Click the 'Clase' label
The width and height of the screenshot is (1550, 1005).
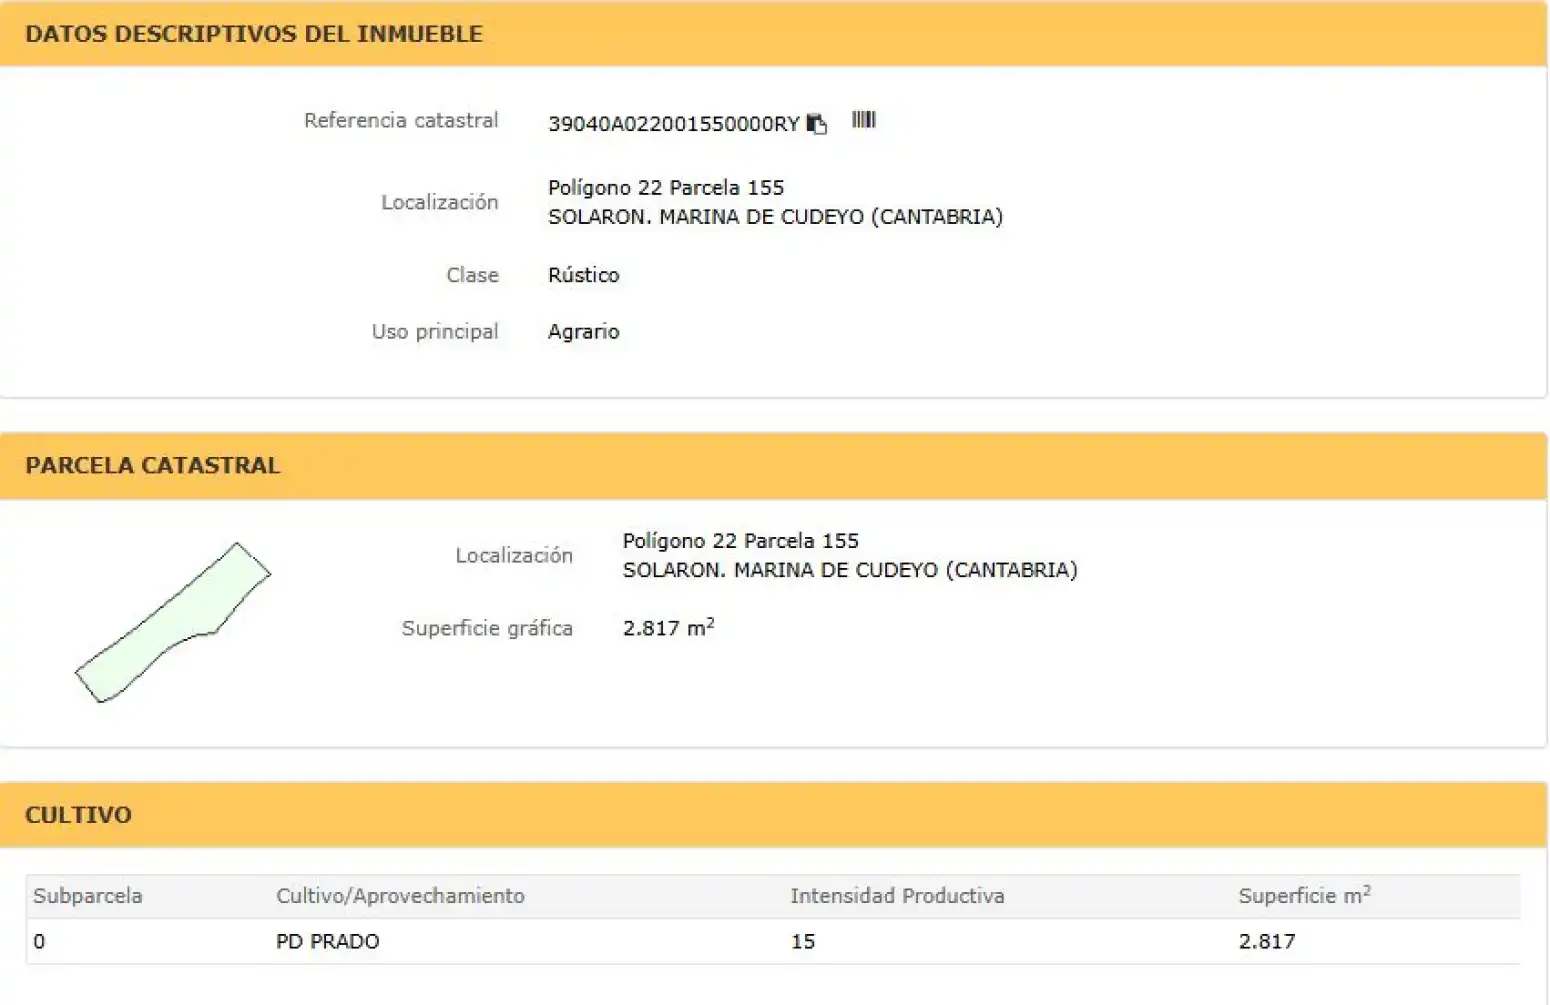(472, 275)
